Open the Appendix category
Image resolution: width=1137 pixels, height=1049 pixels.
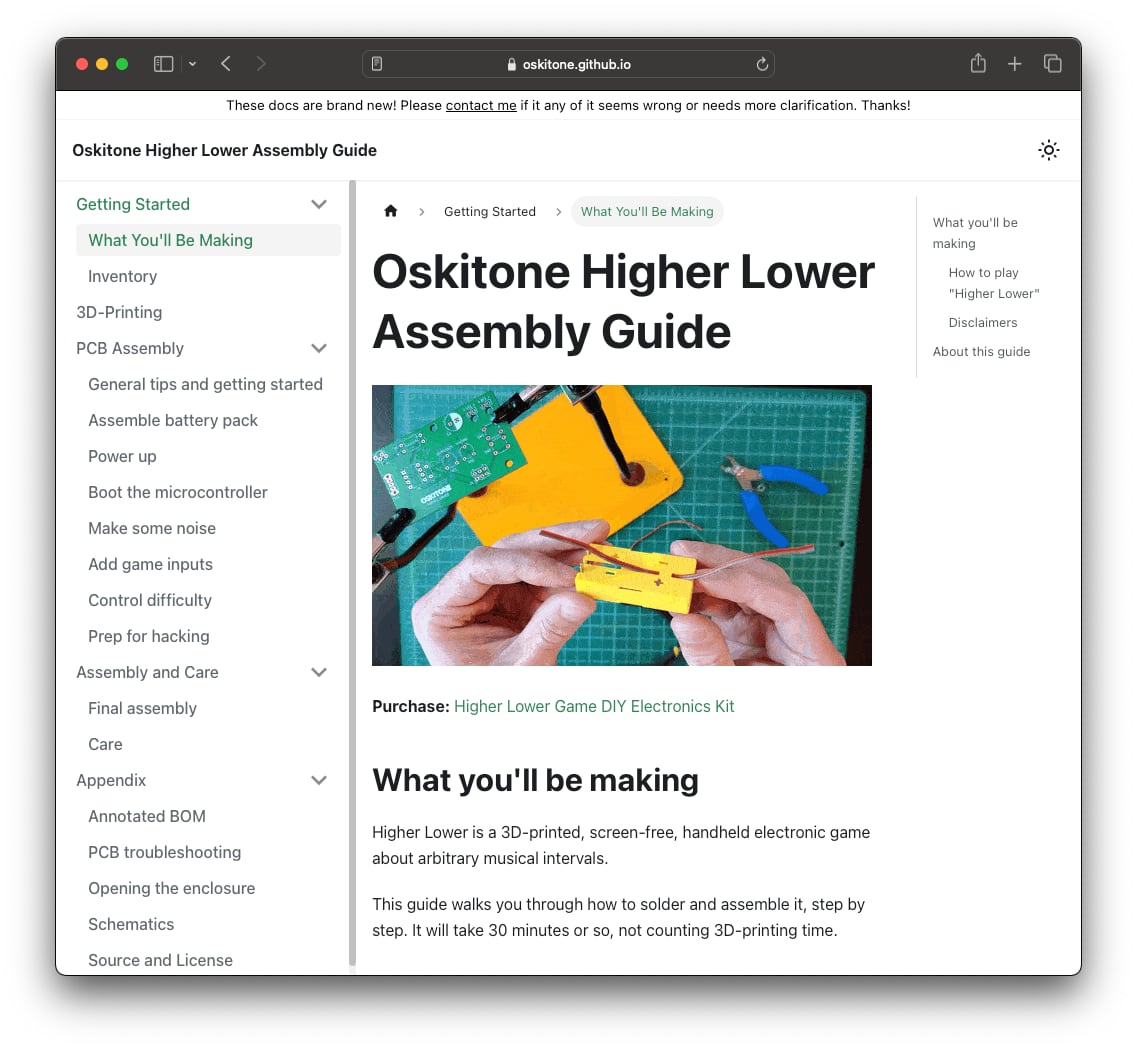pyautogui.click(x=112, y=781)
